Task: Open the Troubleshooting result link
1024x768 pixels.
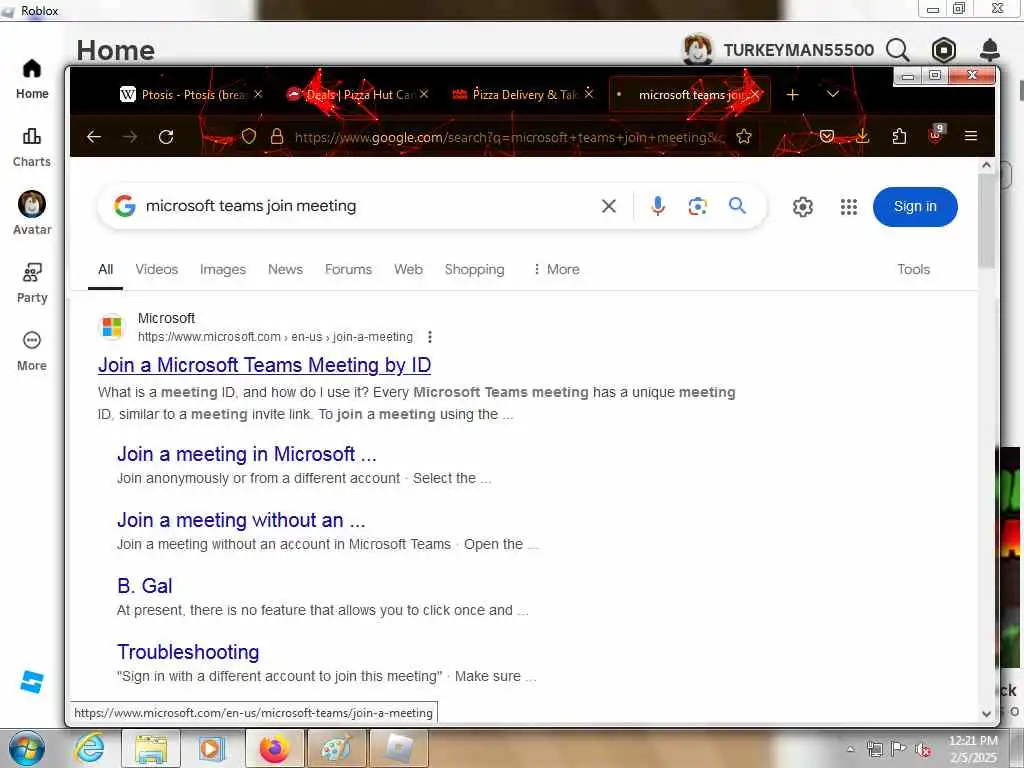Action: tap(188, 652)
